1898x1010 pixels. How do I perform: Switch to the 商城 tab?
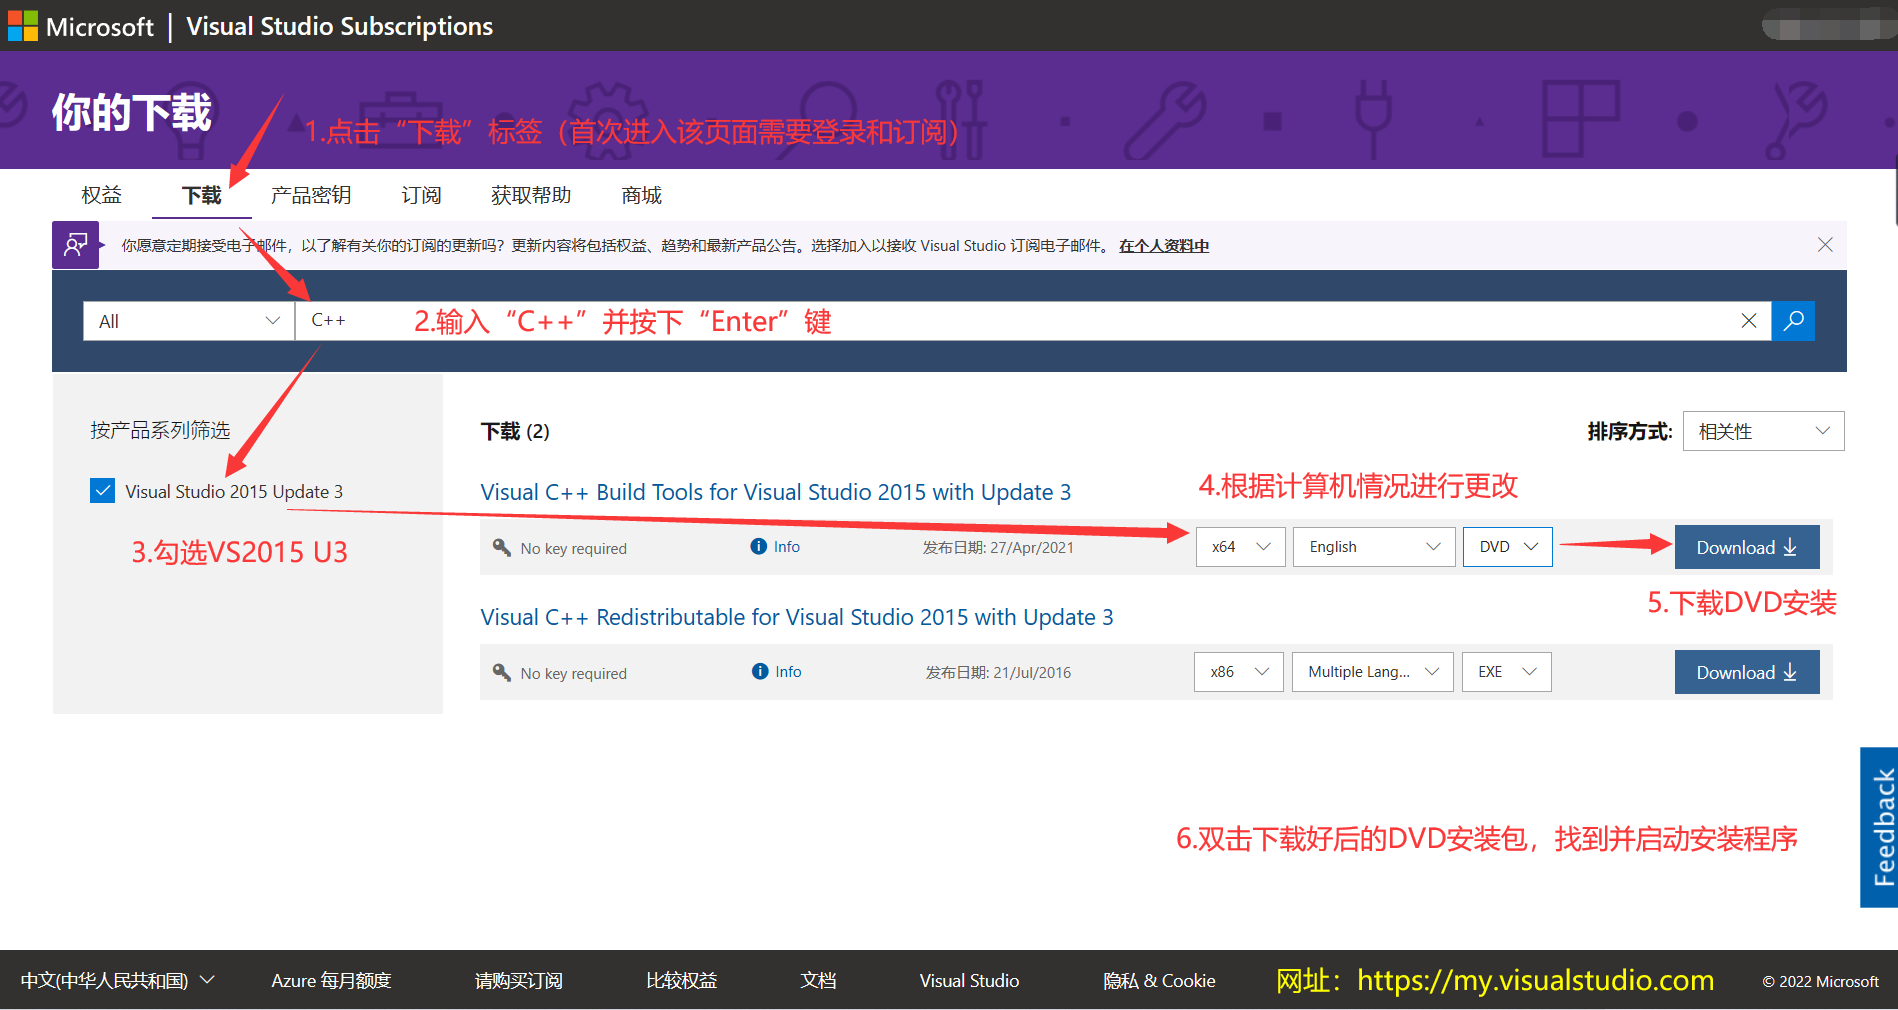[x=641, y=195]
